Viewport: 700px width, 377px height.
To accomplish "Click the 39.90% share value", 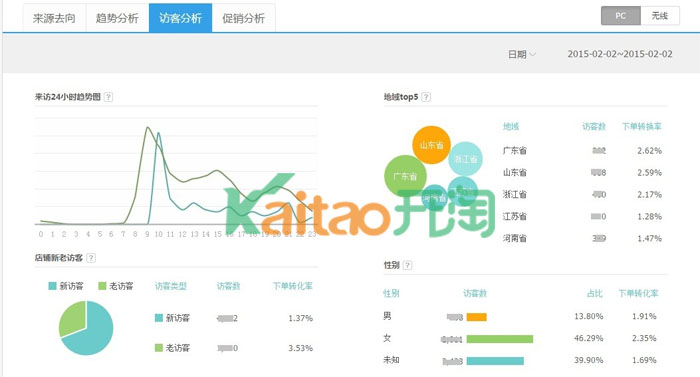I will coord(588,360).
